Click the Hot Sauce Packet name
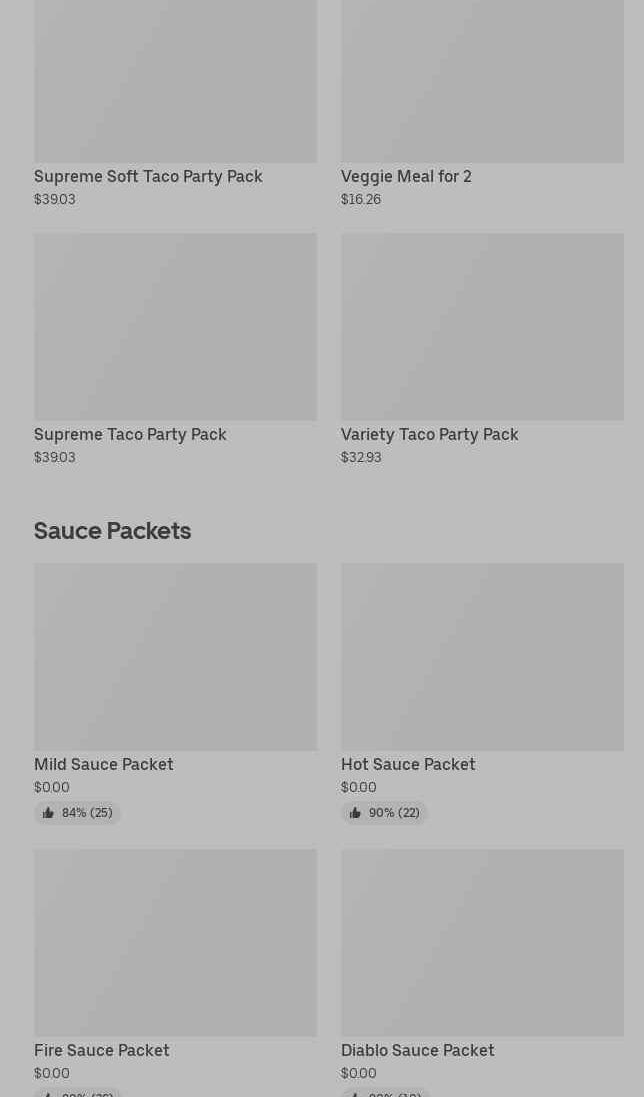This screenshot has height=1097, width=644. tap(408, 765)
